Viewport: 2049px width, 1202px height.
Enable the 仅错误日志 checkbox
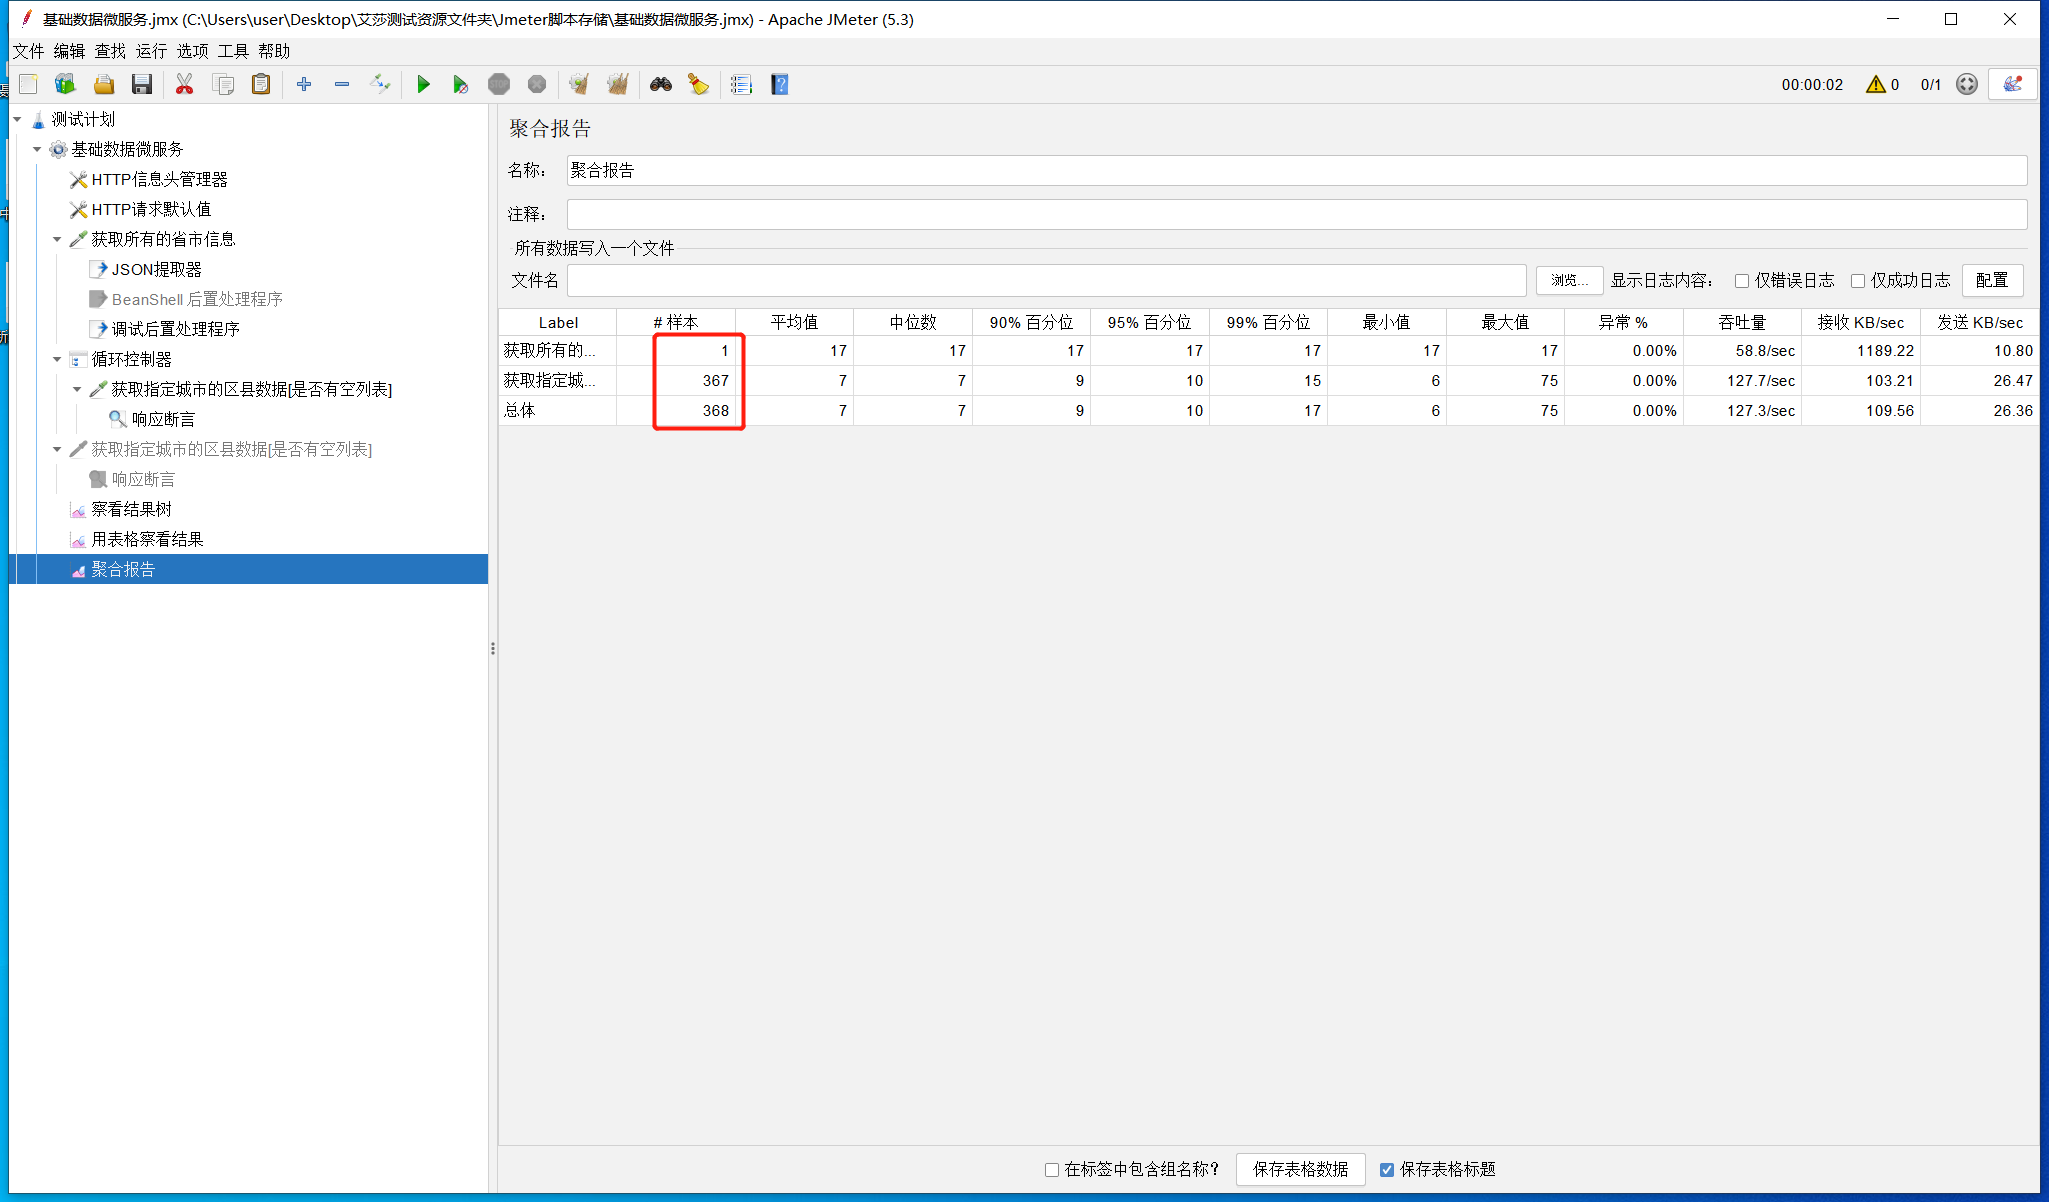coord(1742,281)
